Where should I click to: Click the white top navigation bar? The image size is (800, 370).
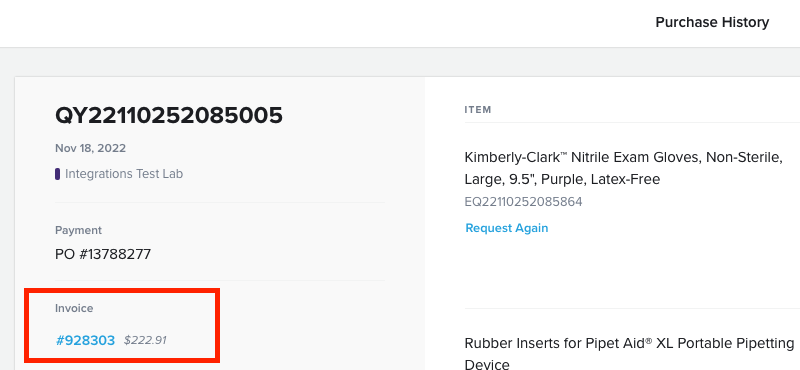click(327, 23)
